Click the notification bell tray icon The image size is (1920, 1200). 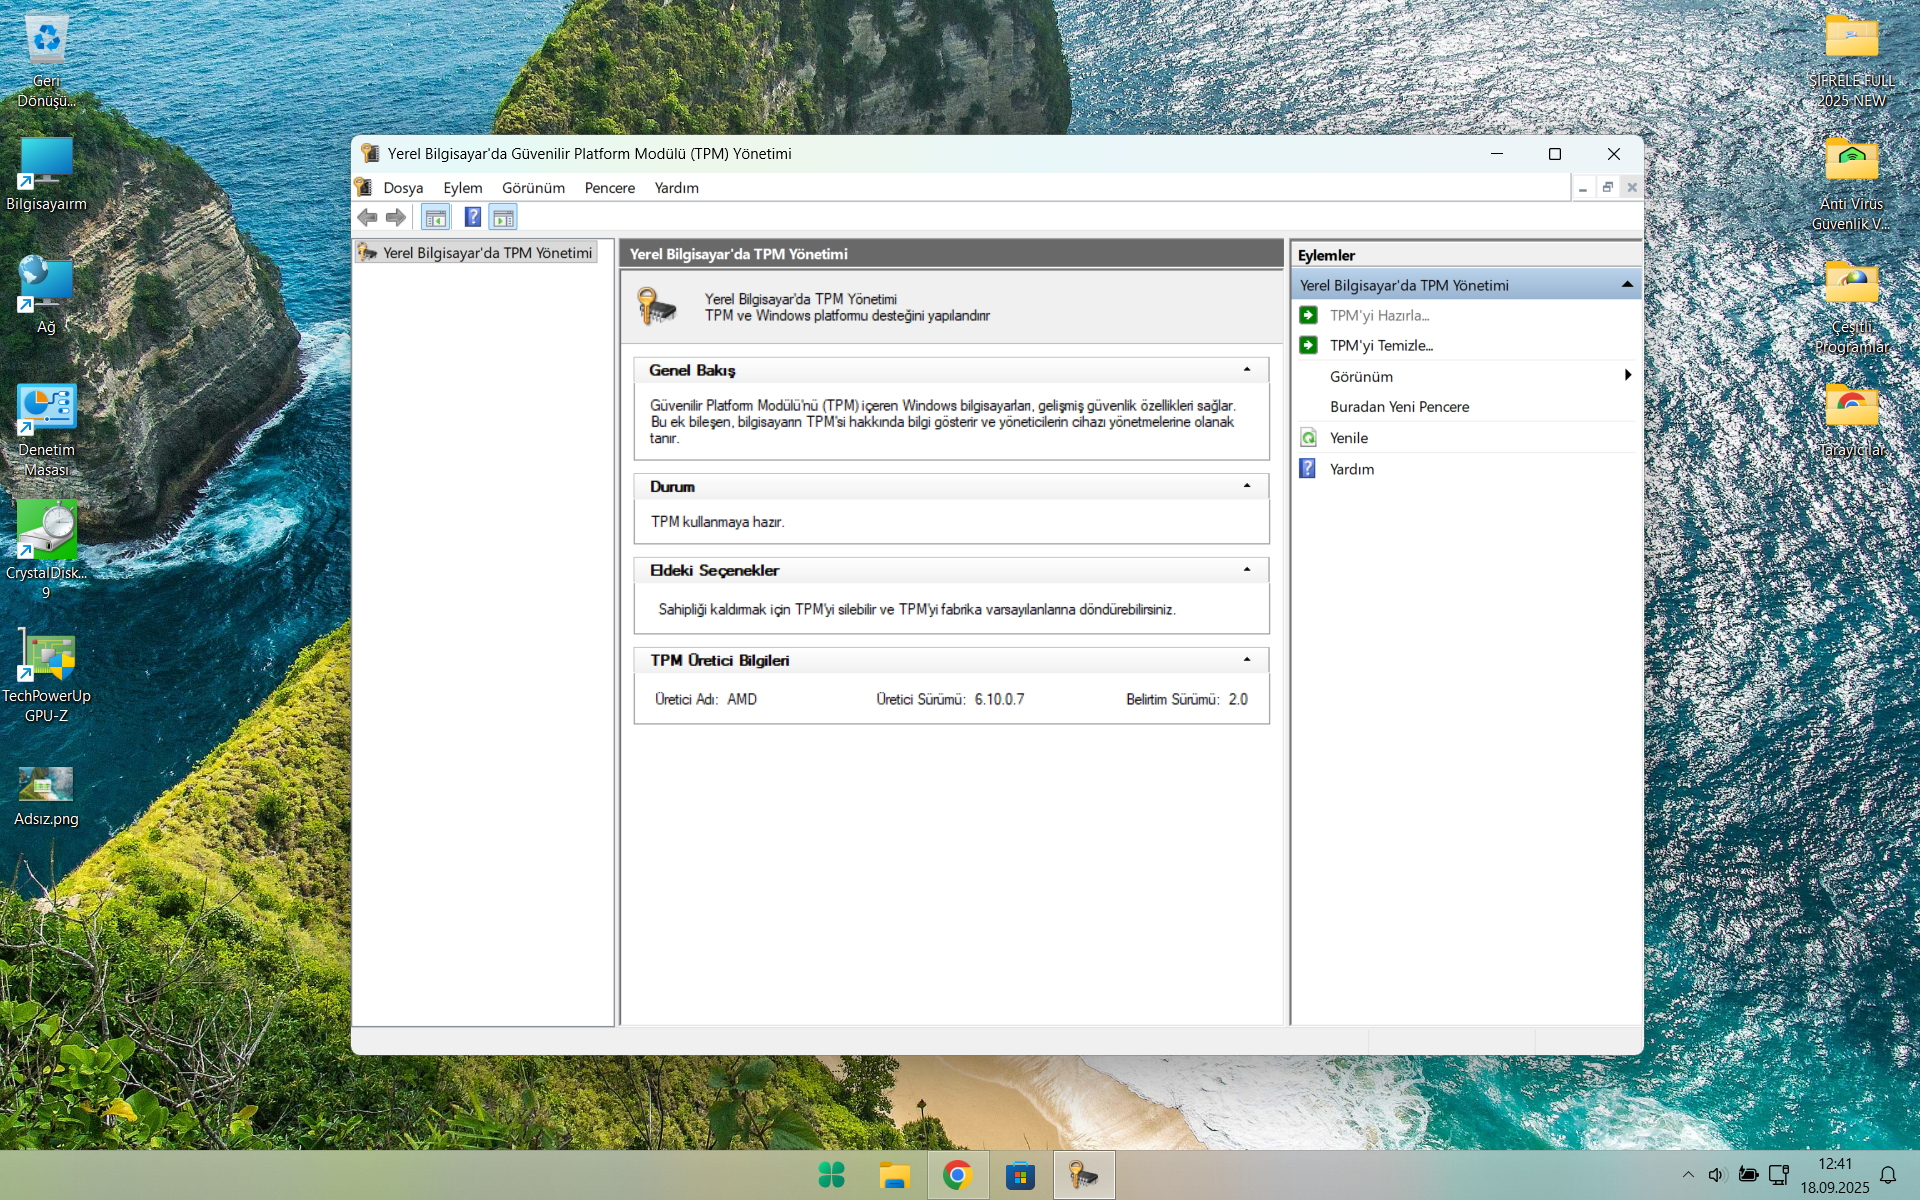[1888, 1175]
